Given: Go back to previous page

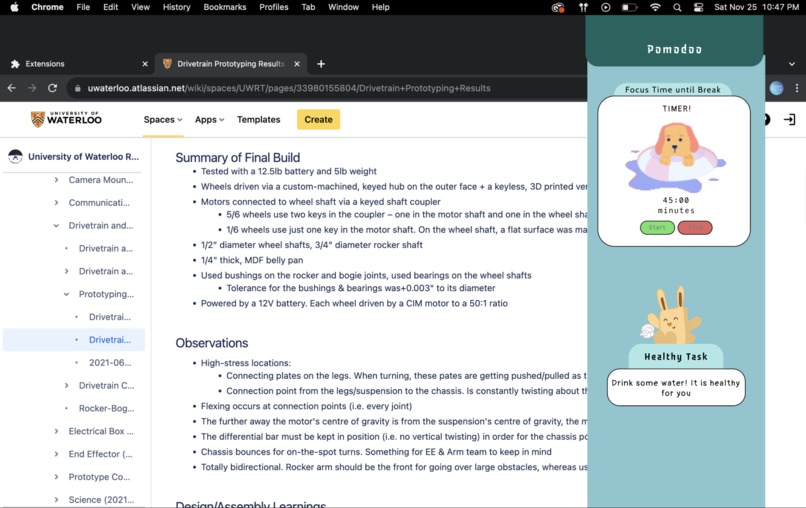Looking at the screenshot, I should click(x=12, y=88).
